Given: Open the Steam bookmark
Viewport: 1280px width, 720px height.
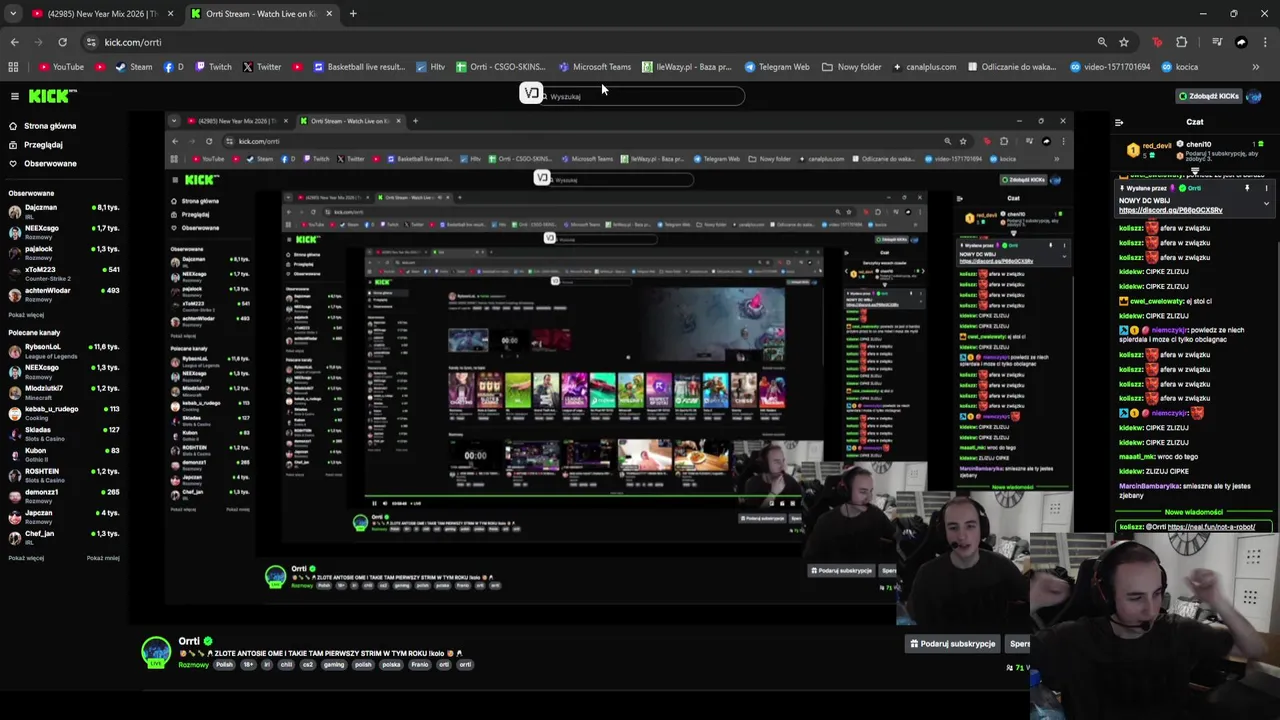Looking at the screenshot, I should tap(134, 67).
